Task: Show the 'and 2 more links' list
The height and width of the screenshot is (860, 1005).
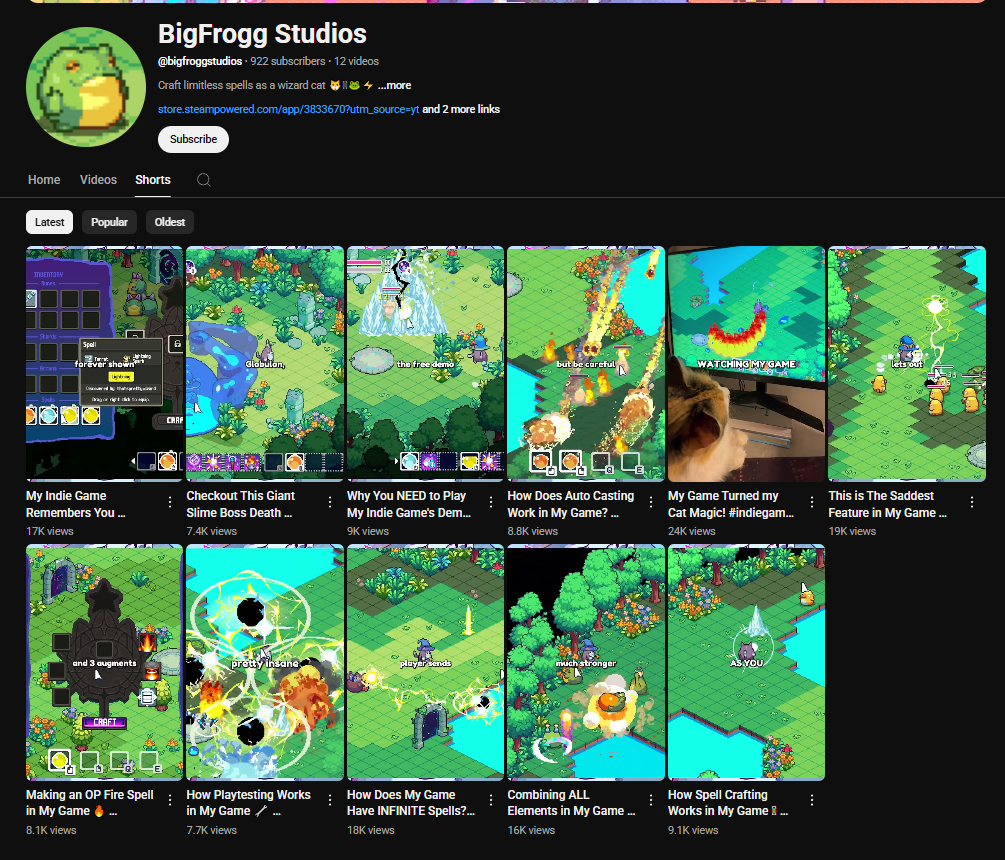Action: coord(461,110)
